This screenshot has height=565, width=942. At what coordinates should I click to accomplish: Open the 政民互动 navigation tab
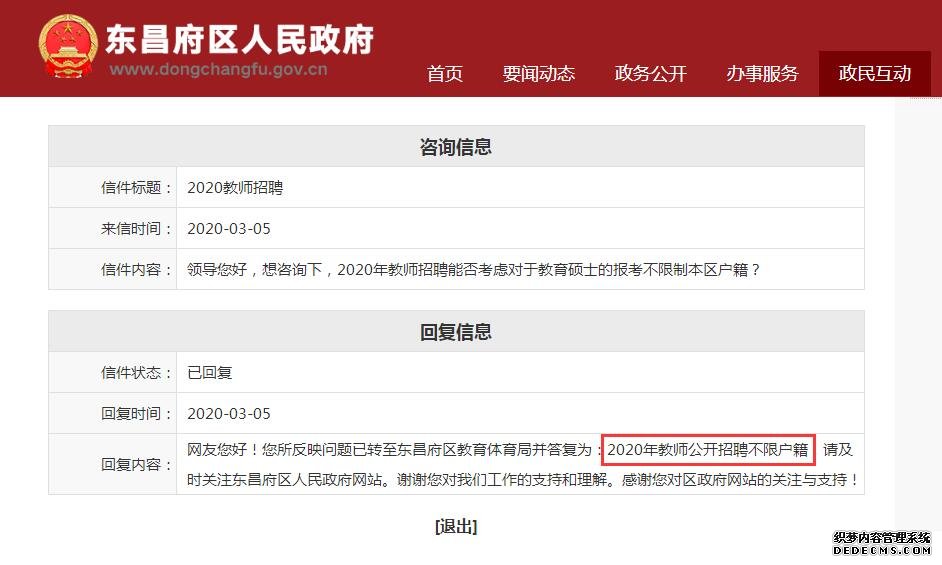click(875, 73)
